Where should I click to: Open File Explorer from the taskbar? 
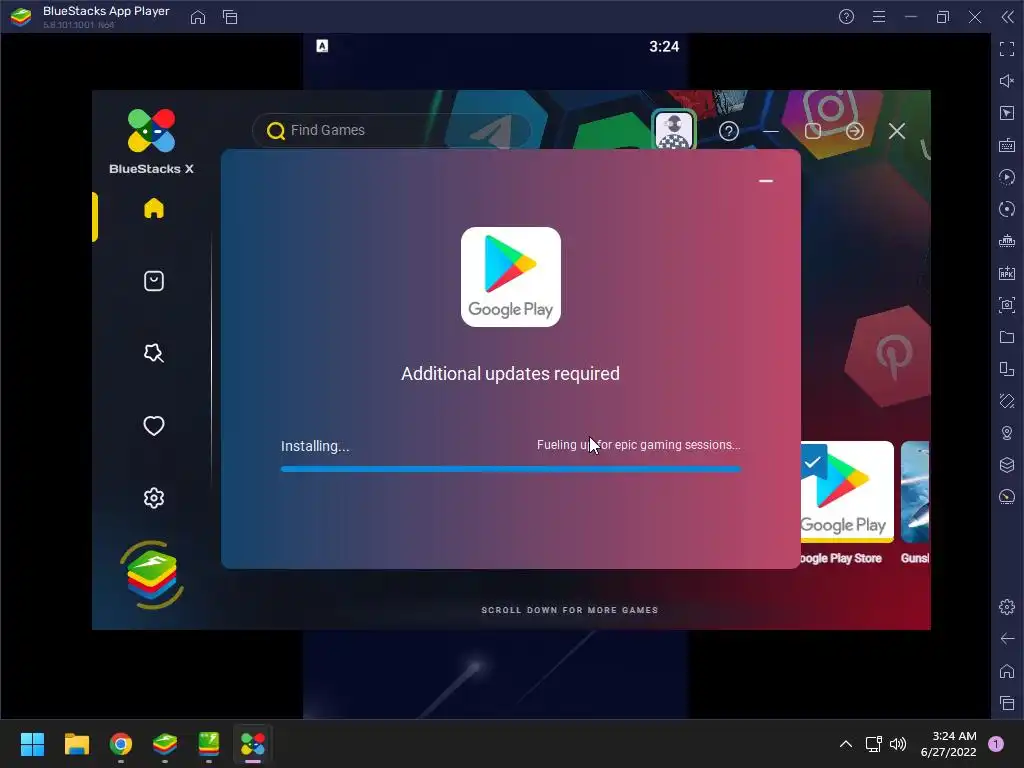[x=76, y=744]
